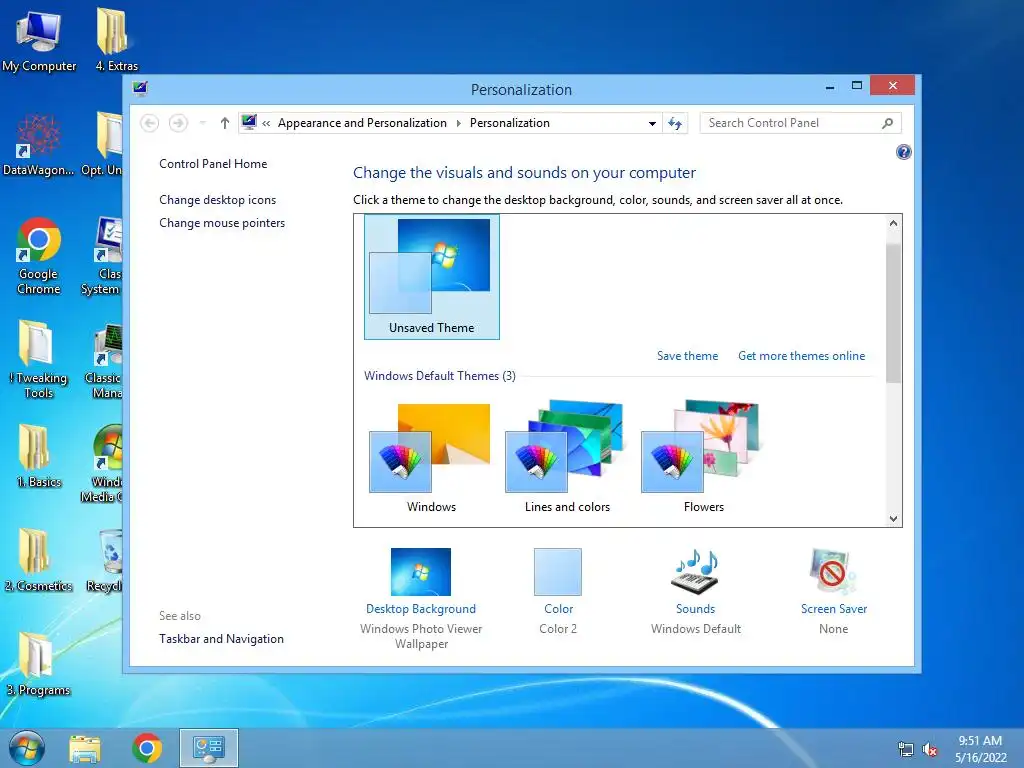
Task: Click the theme list scroll up arrow
Action: pos(893,223)
